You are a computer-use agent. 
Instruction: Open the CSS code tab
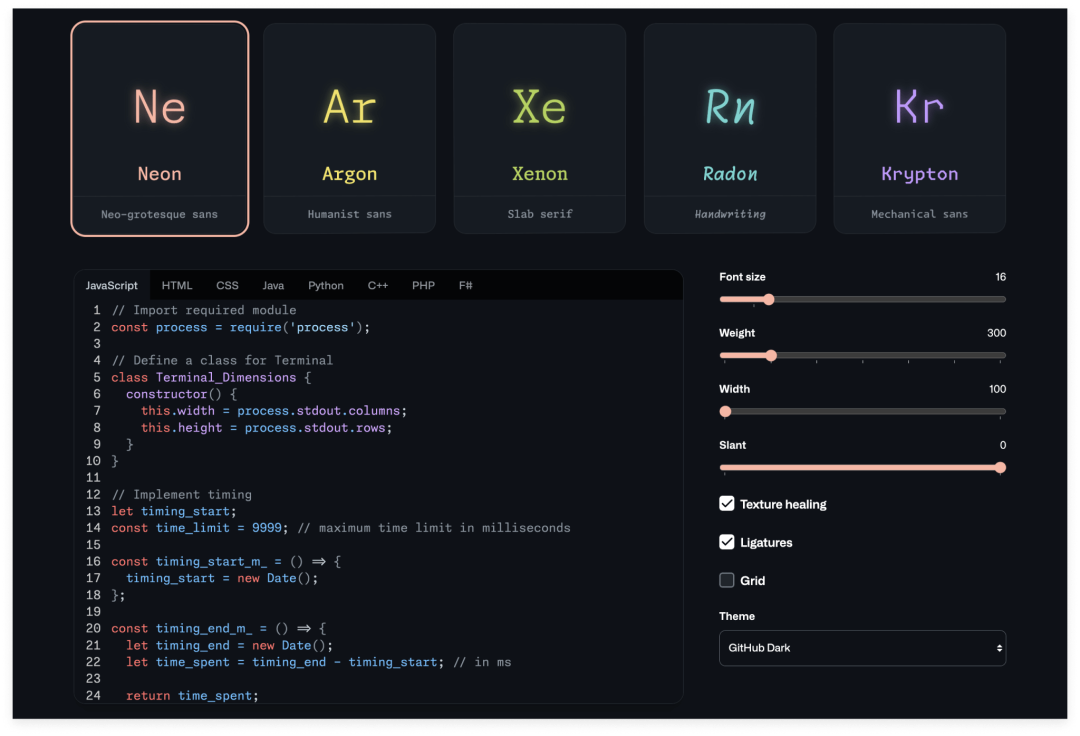(227, 285)
